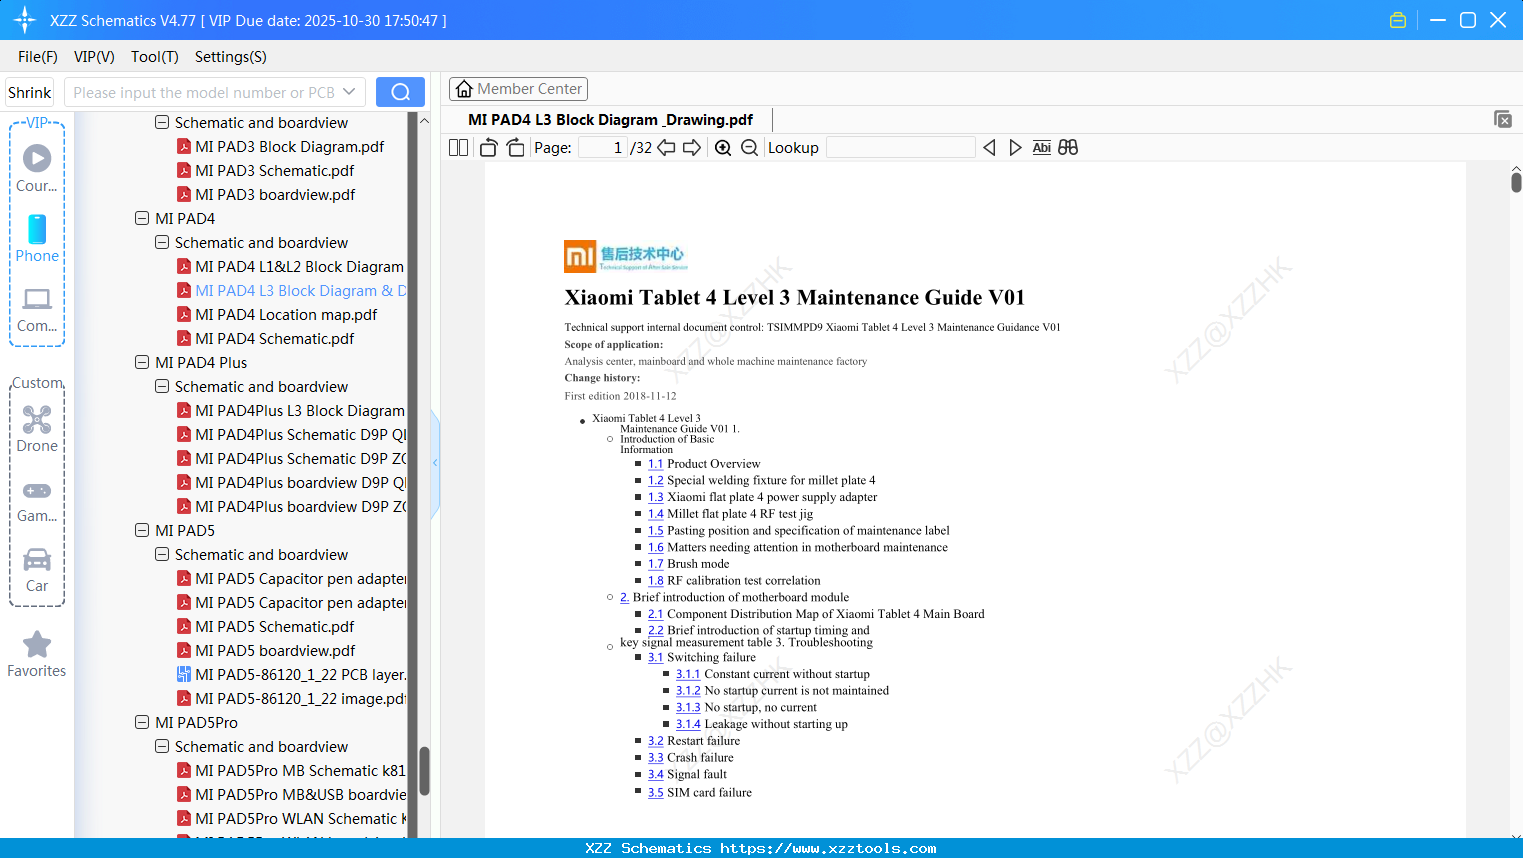
Task: Open MI PAD5 boardview.pdf
Action: click(x=266, y=650)
